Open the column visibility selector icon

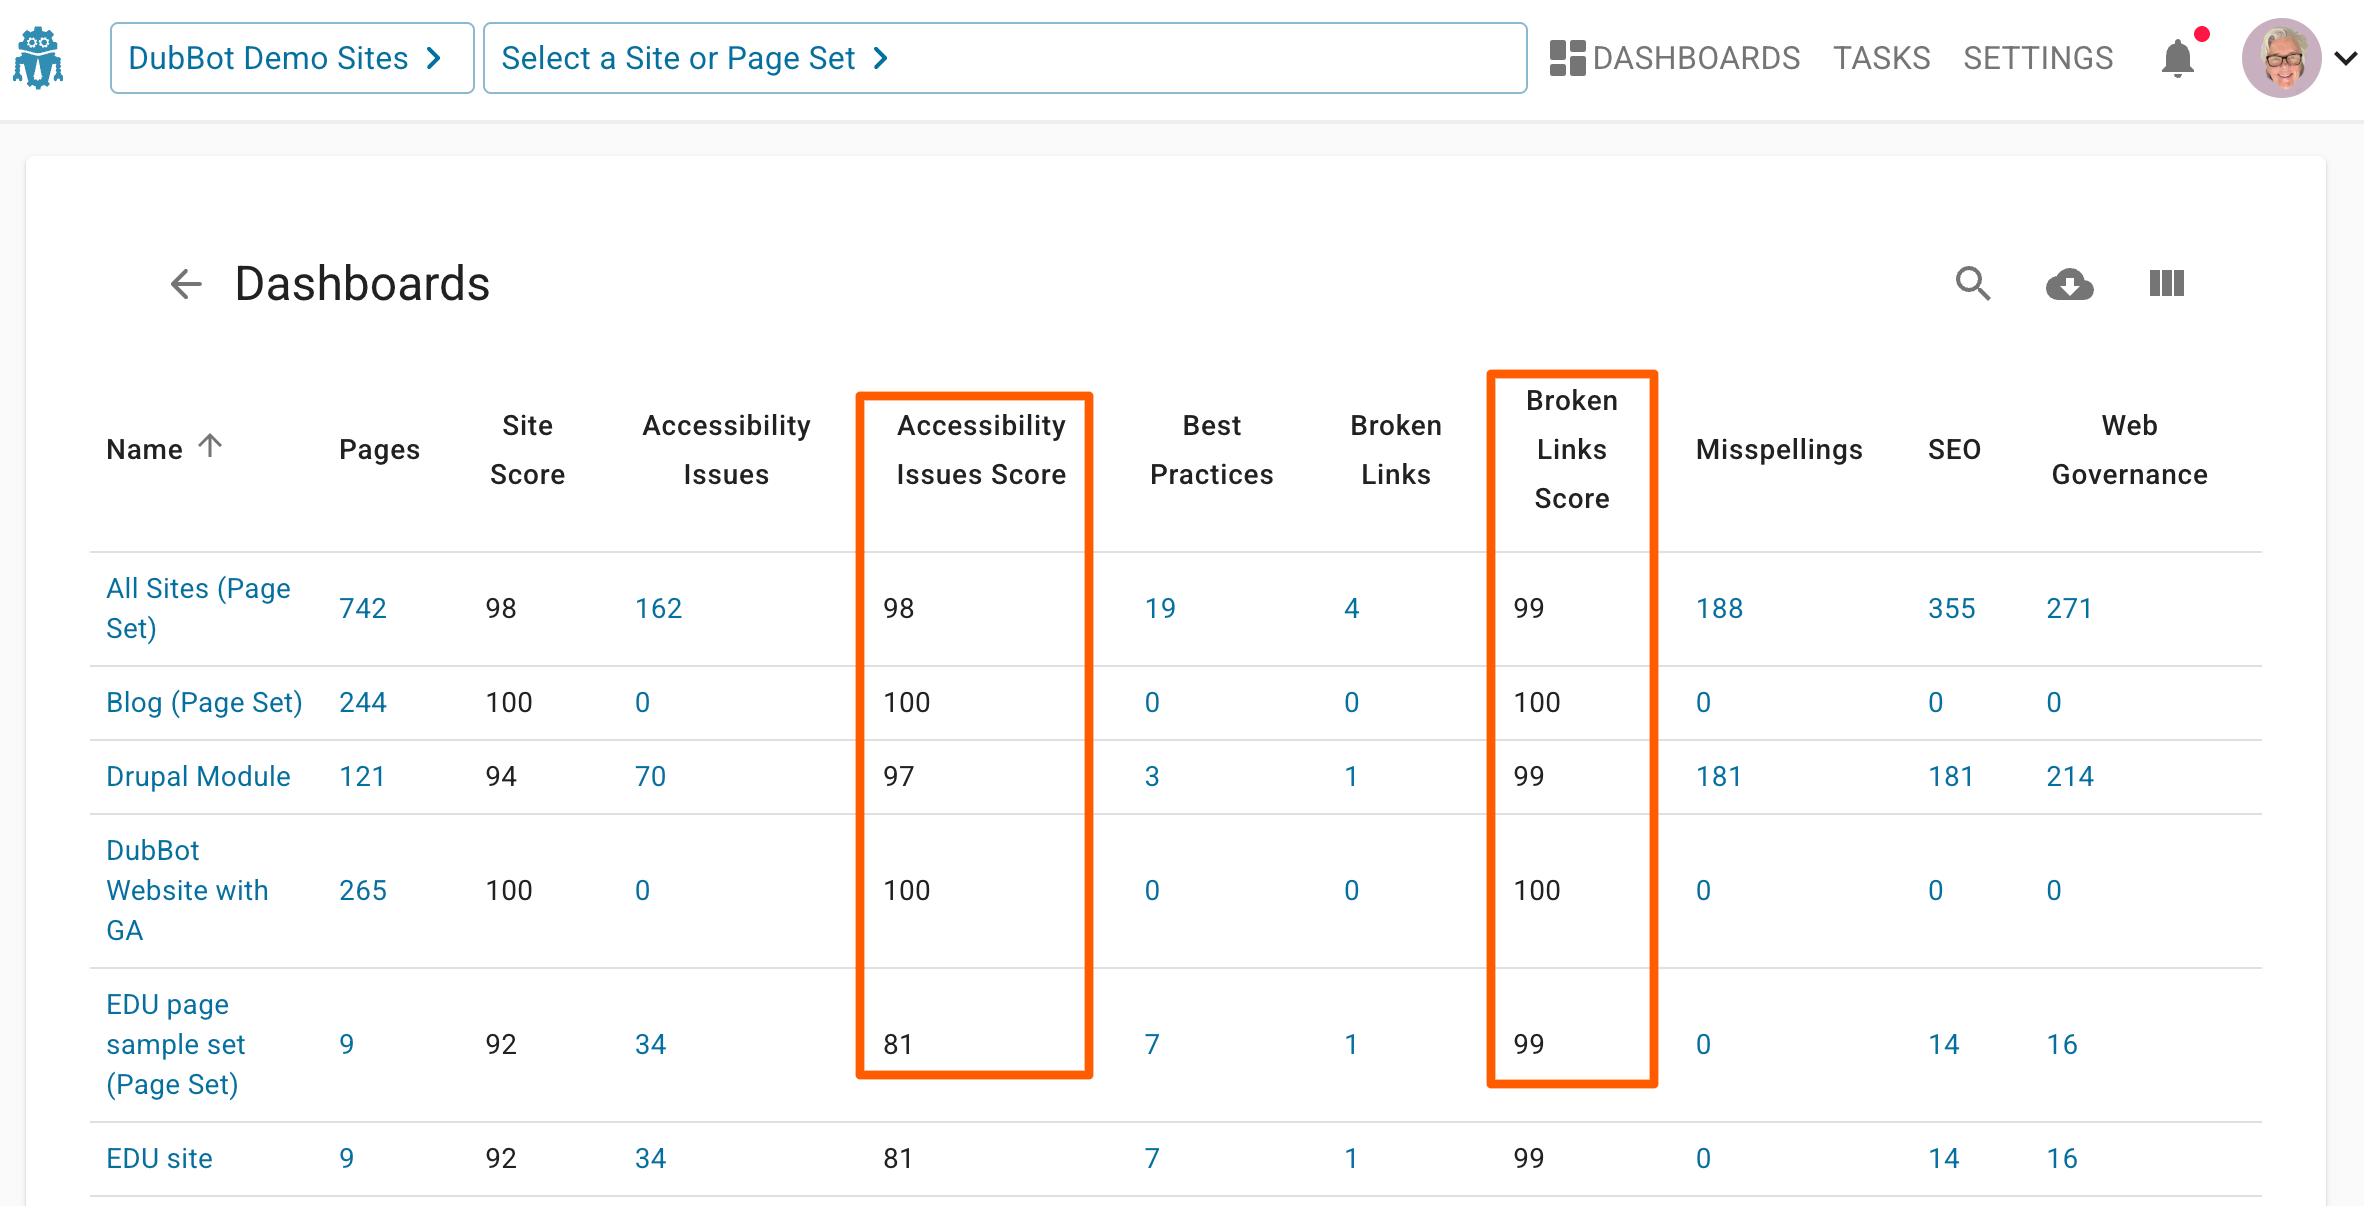(x=2166, y=284)
